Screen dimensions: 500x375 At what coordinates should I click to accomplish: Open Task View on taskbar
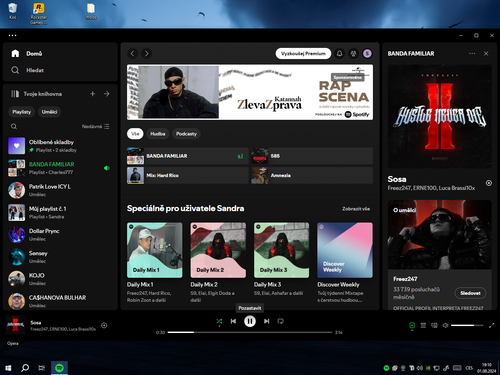pos(42,368)
